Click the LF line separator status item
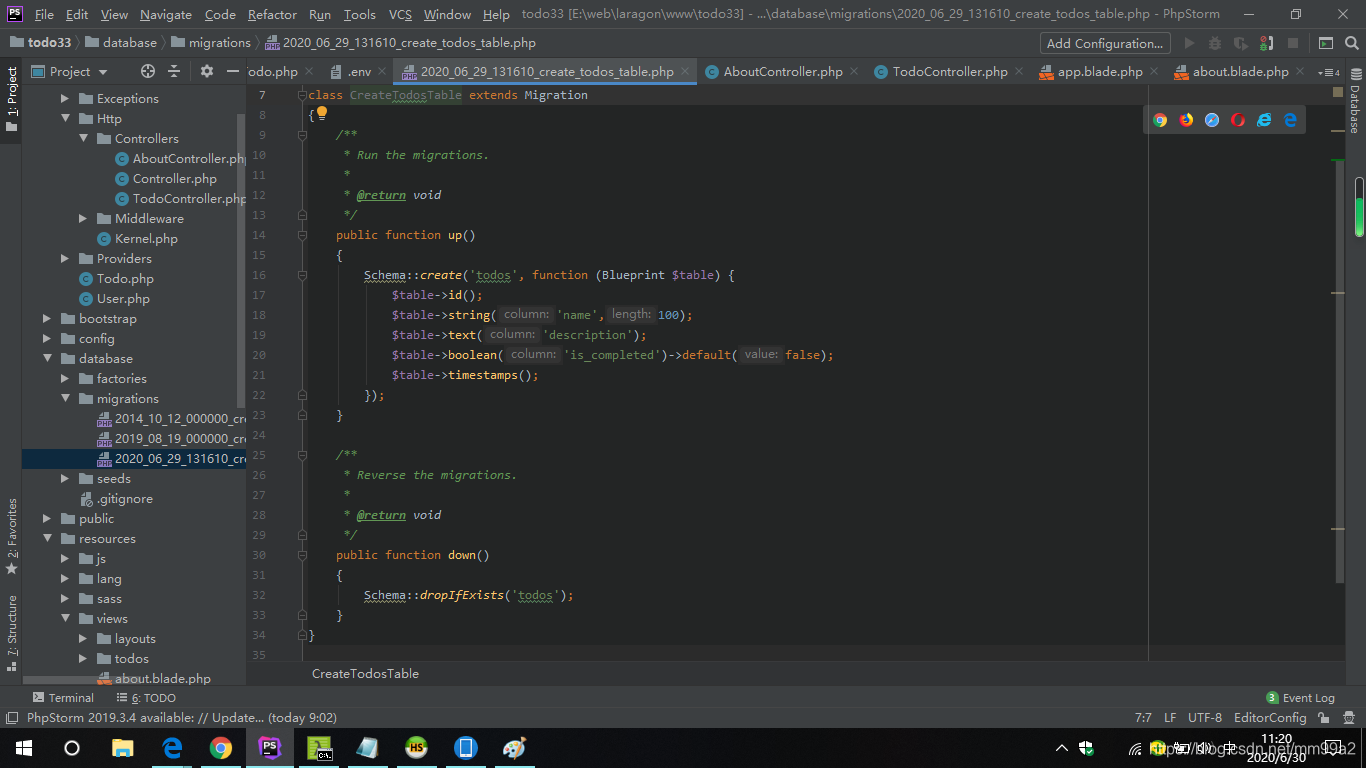The image size is (1366, 768). click(1170, 718)
